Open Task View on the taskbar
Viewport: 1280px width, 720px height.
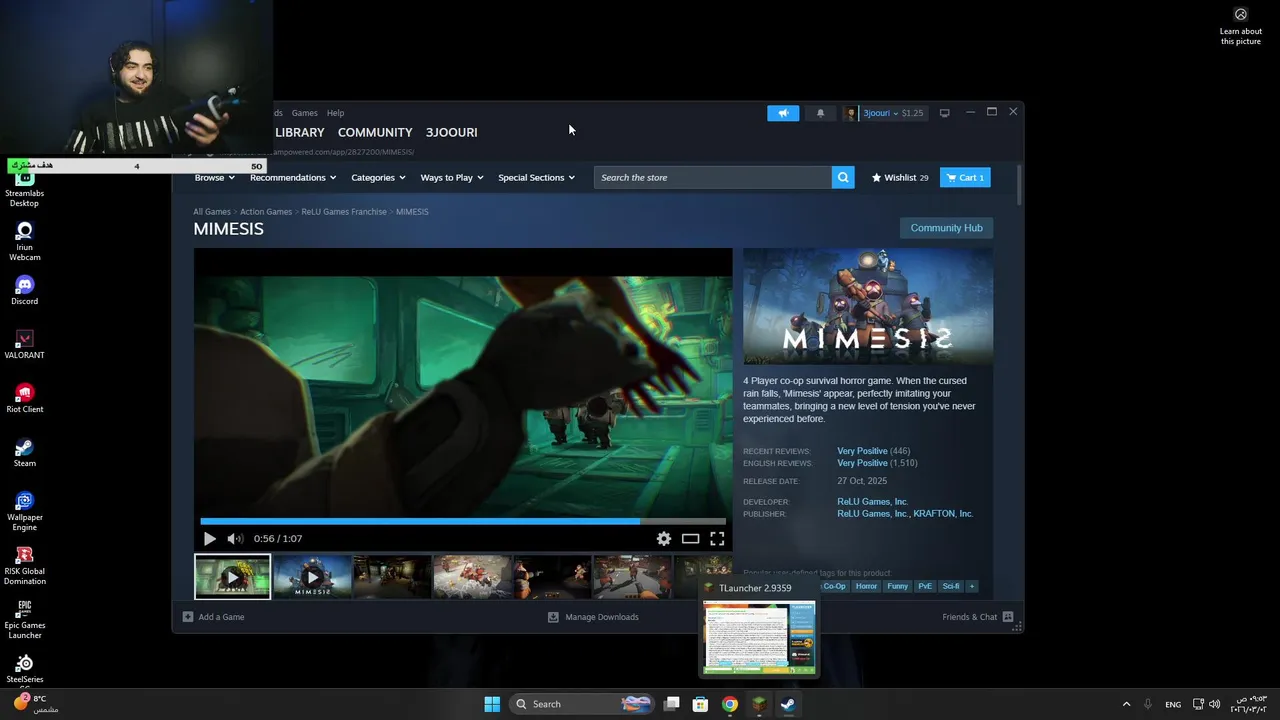pyautogui.click(x=672, y=704)
